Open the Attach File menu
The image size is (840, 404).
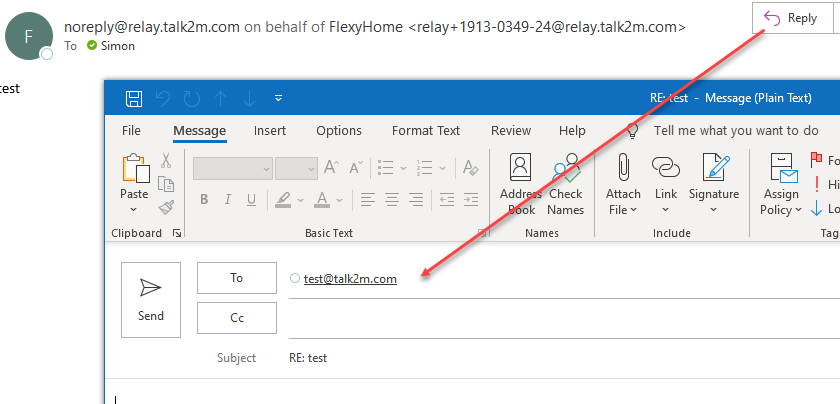623,184
